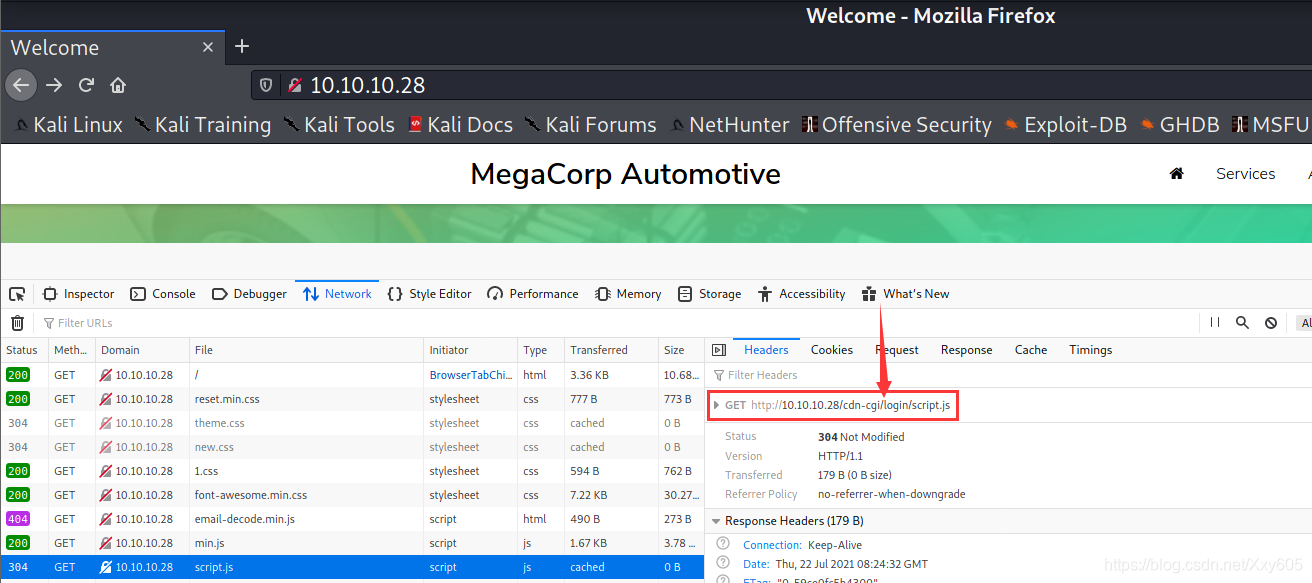The height and width of the screenshot is (583, 1312).
Task: Open the Performance panel
Action: click(533, 294)
